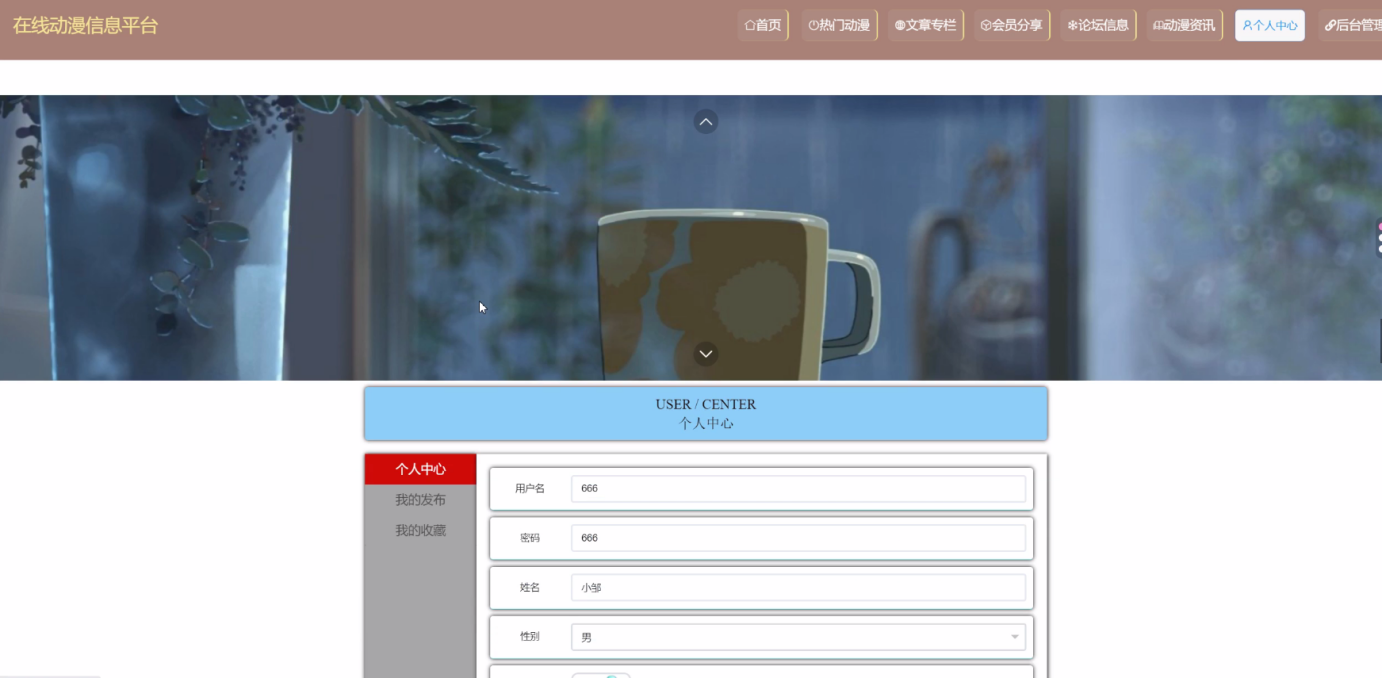Open the 热门动漫 nav item
This screenshot has width=1382, height=678.
point(839,25)
